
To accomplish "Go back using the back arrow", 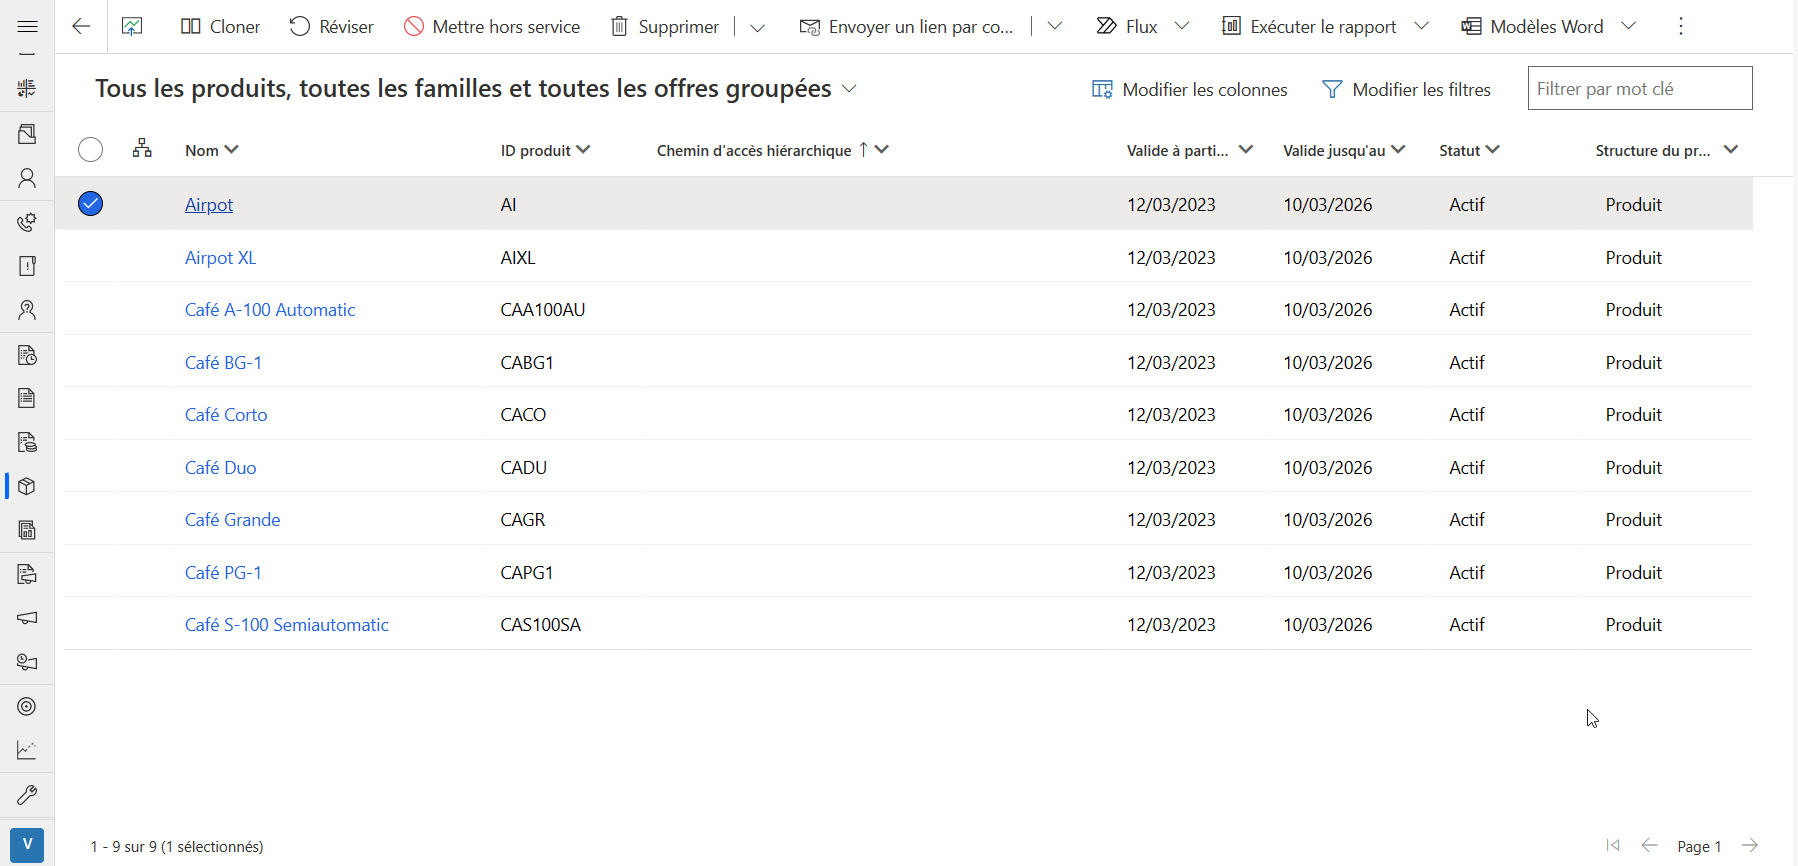I will (81, 27).
